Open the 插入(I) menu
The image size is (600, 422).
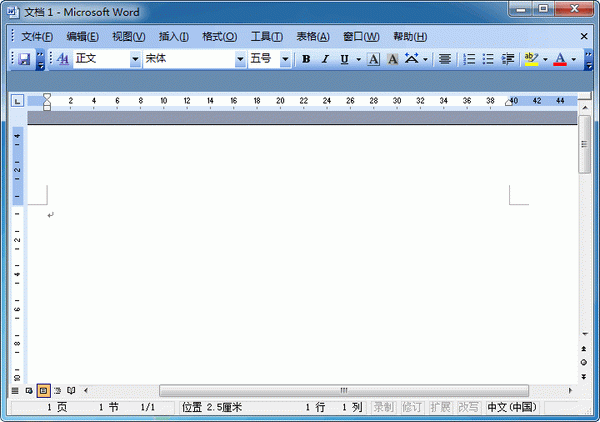[x=174, y=37]
